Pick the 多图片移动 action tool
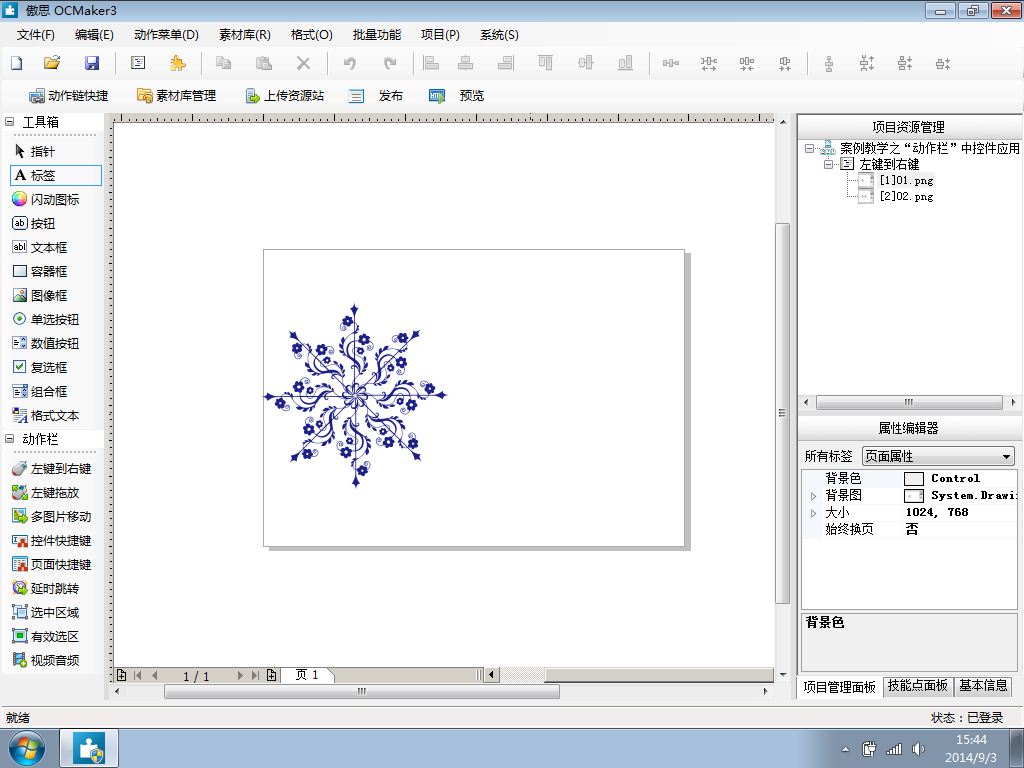 point(51,517)
